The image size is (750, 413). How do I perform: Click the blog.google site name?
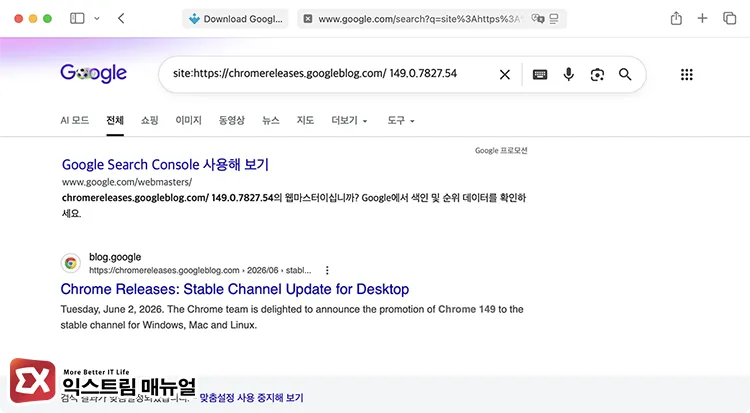coord(115,257)
